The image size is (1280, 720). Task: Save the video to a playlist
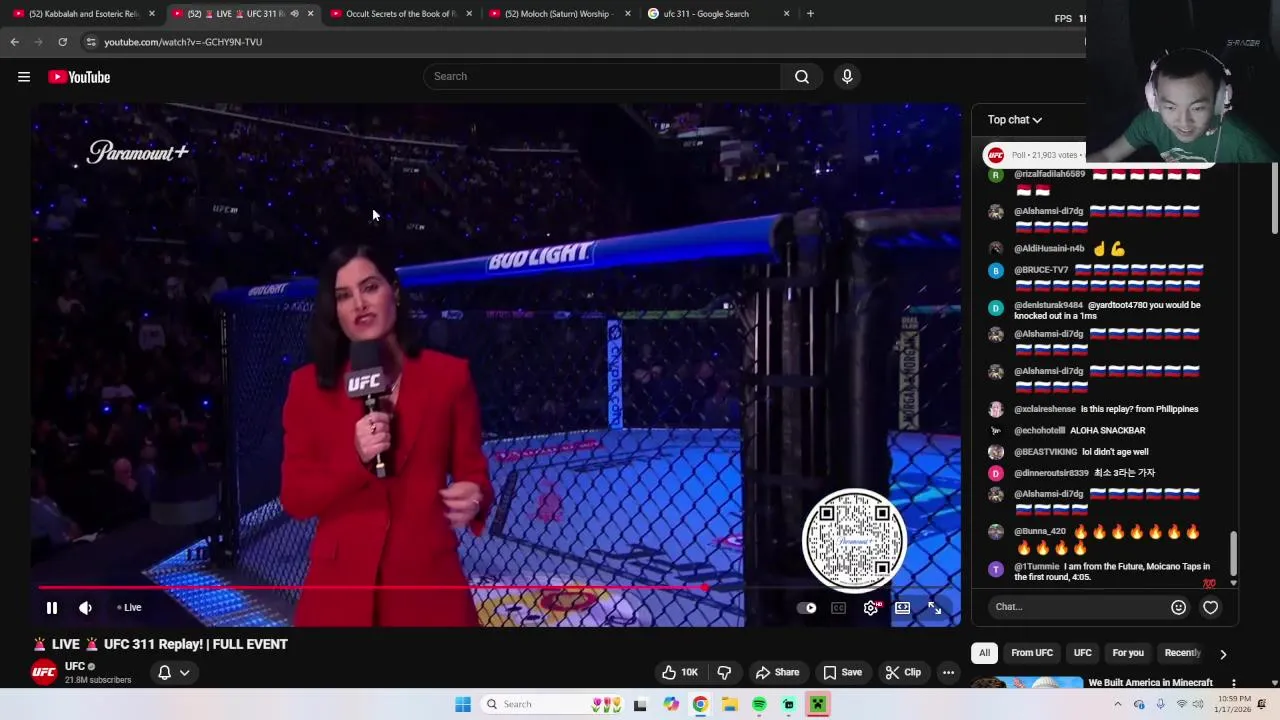pyautogui.click(x=842, y=672)
